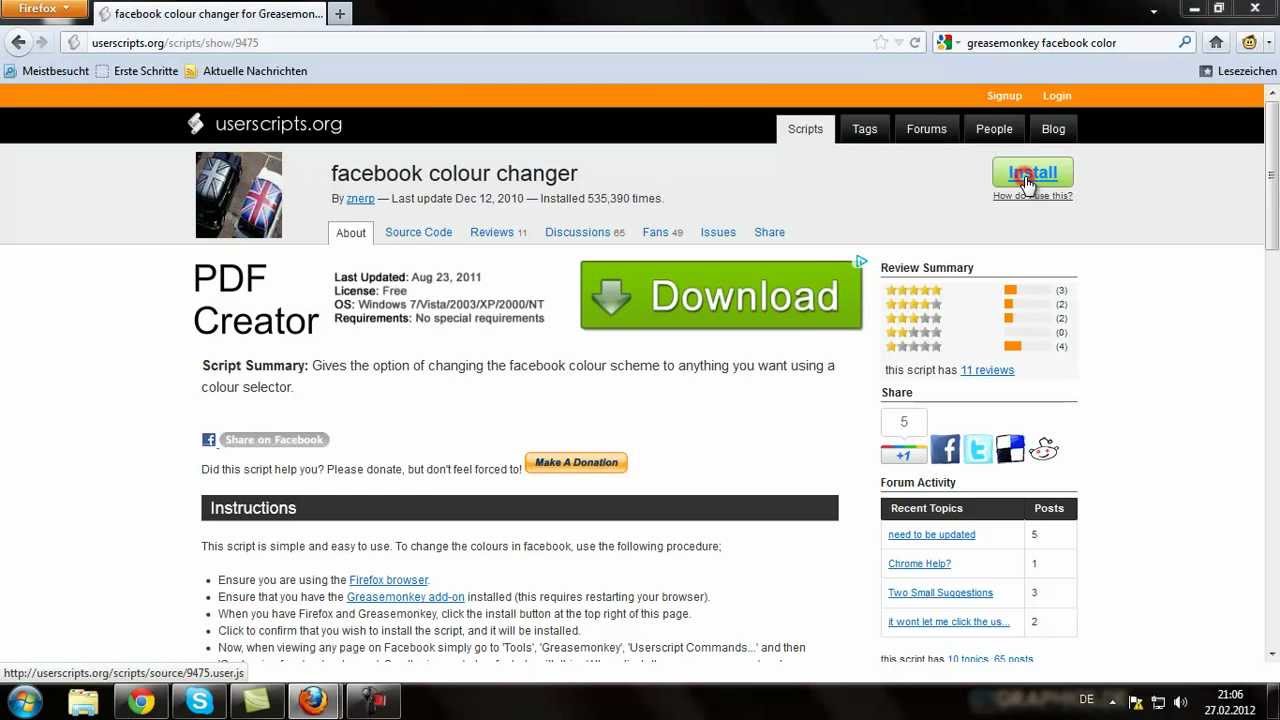Screen dimensions: 1280x720
Task: Open 'need to be updated' forum topic
Action: coord(931,535)
